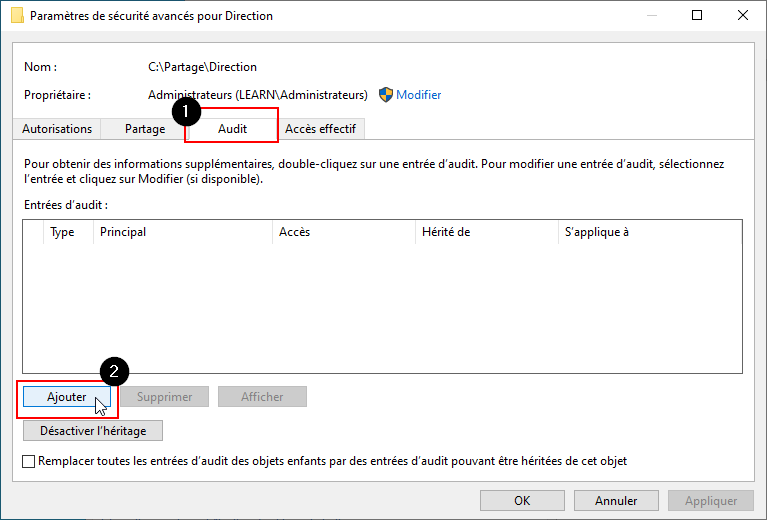This screenshot has height=520, width=767.
Task: Click the greyed Afficher button
Action: pos(262,397)
